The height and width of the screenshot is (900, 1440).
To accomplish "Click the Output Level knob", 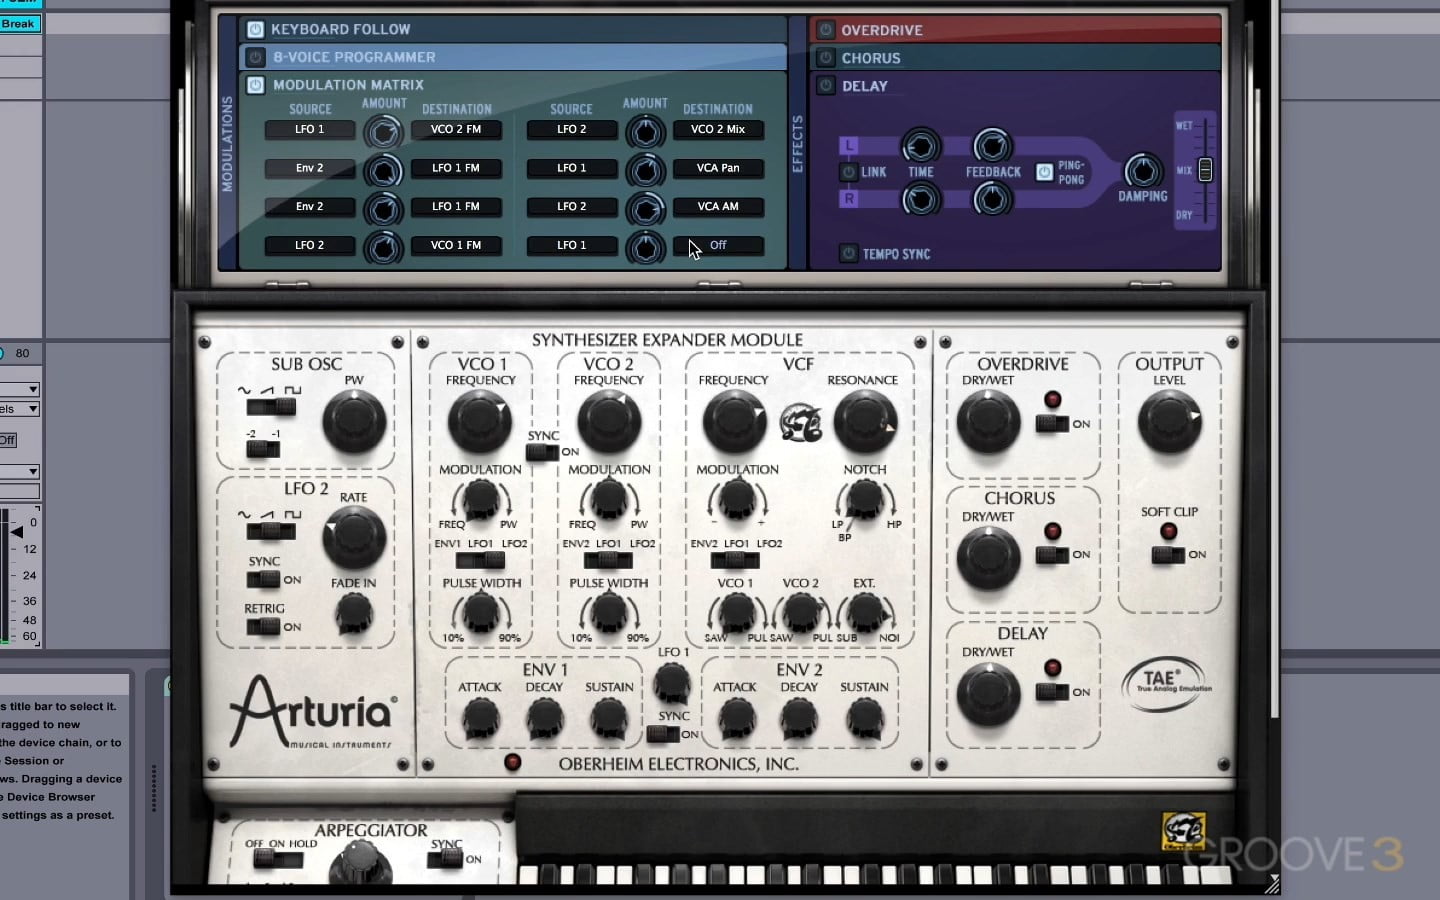I will coord(1169,421).
